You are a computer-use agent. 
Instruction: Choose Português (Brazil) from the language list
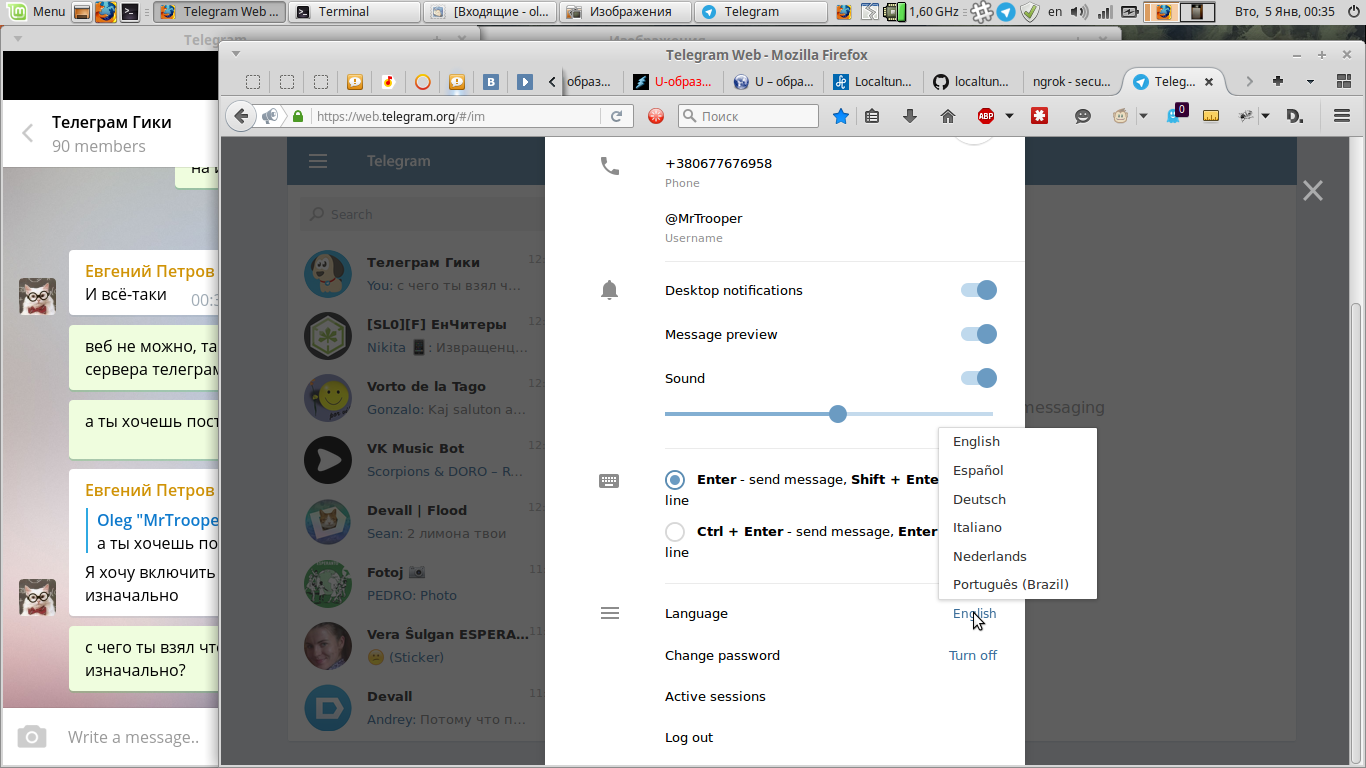[1018, 585]
